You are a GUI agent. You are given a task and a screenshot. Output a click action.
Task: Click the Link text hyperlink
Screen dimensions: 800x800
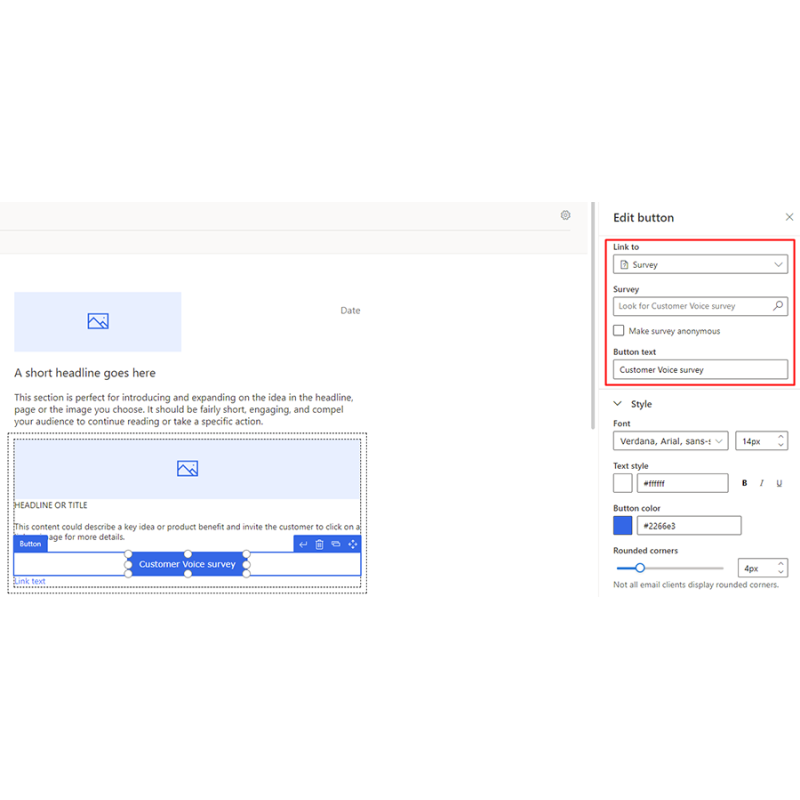30,581
